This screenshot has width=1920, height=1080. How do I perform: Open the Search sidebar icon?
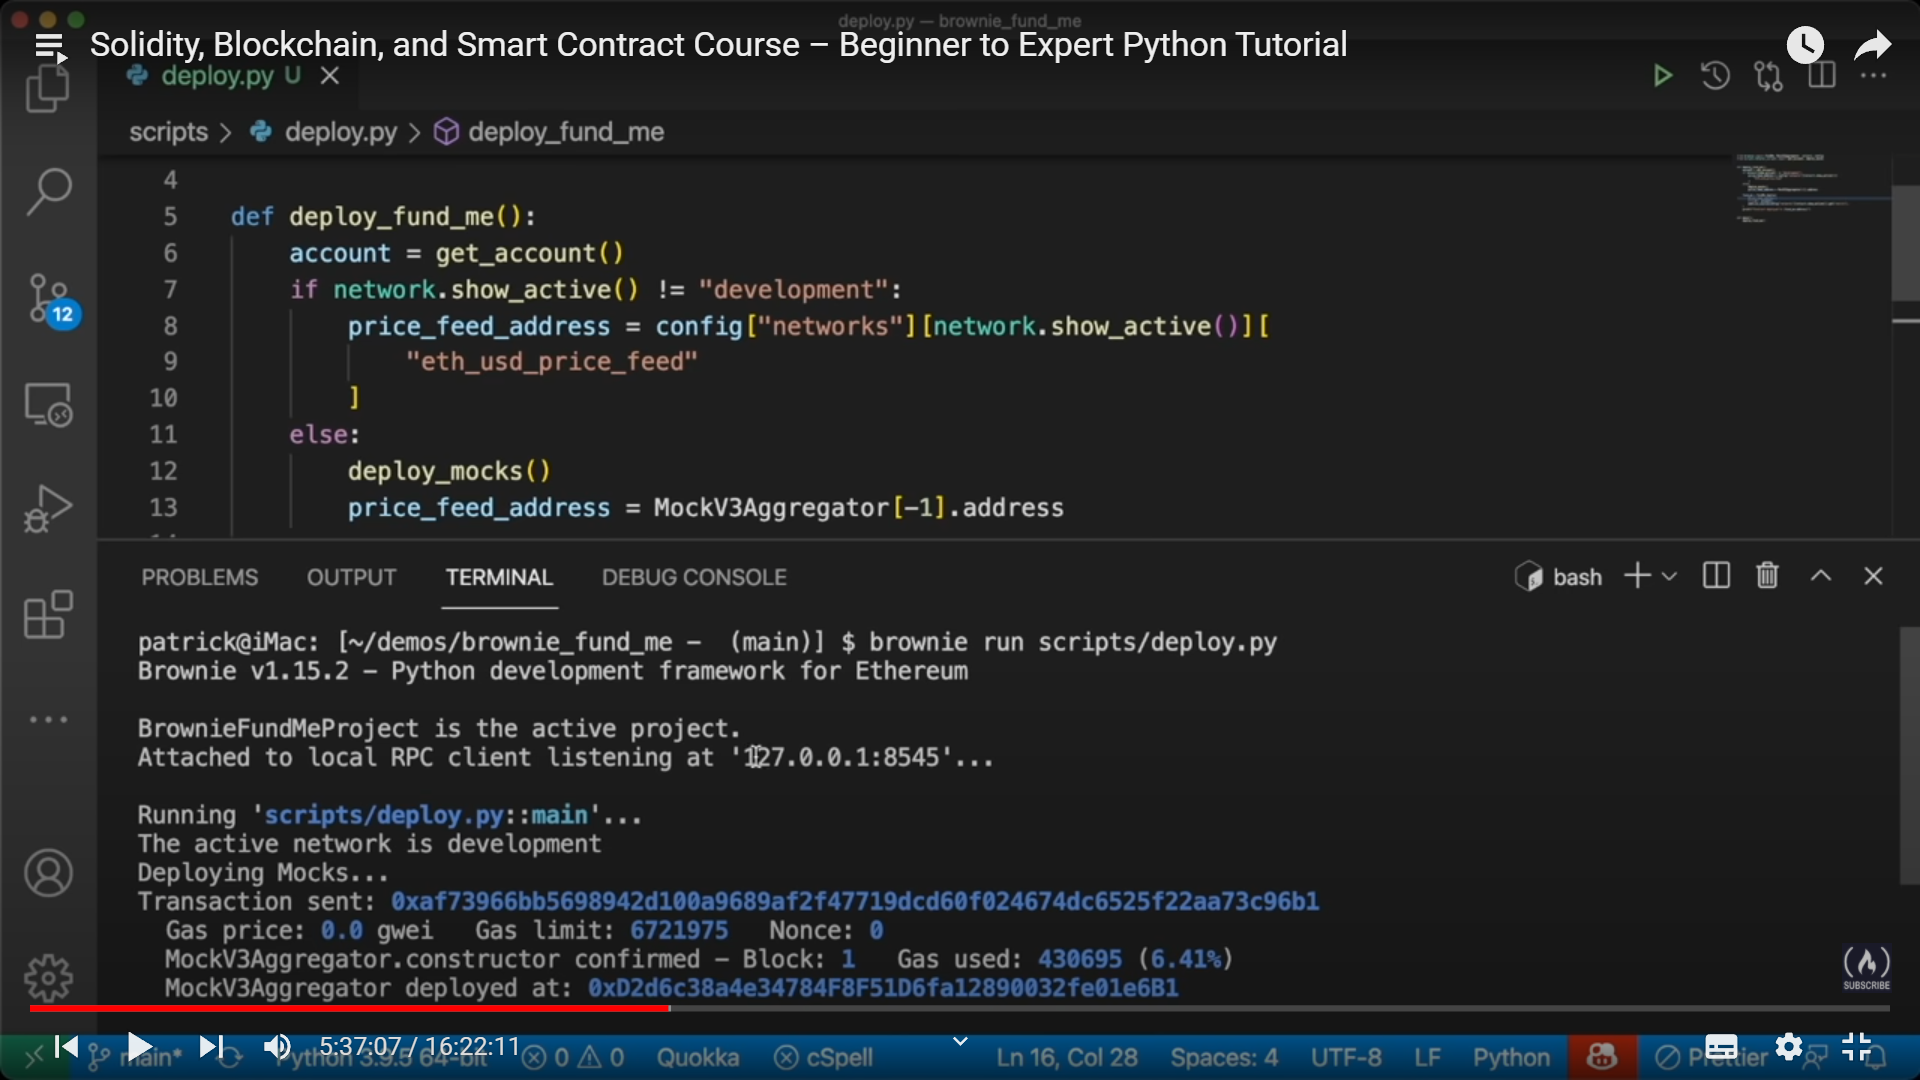click(48, 190)
